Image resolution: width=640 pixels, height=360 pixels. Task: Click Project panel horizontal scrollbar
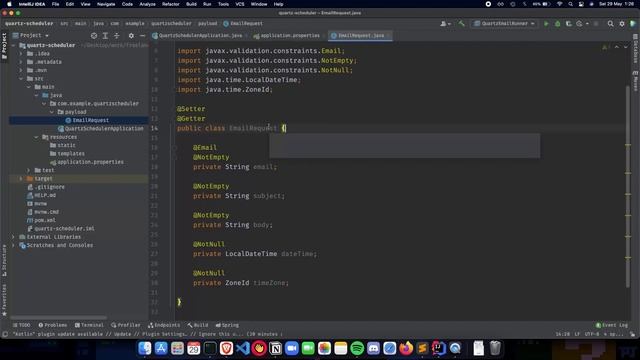[58, 317]
